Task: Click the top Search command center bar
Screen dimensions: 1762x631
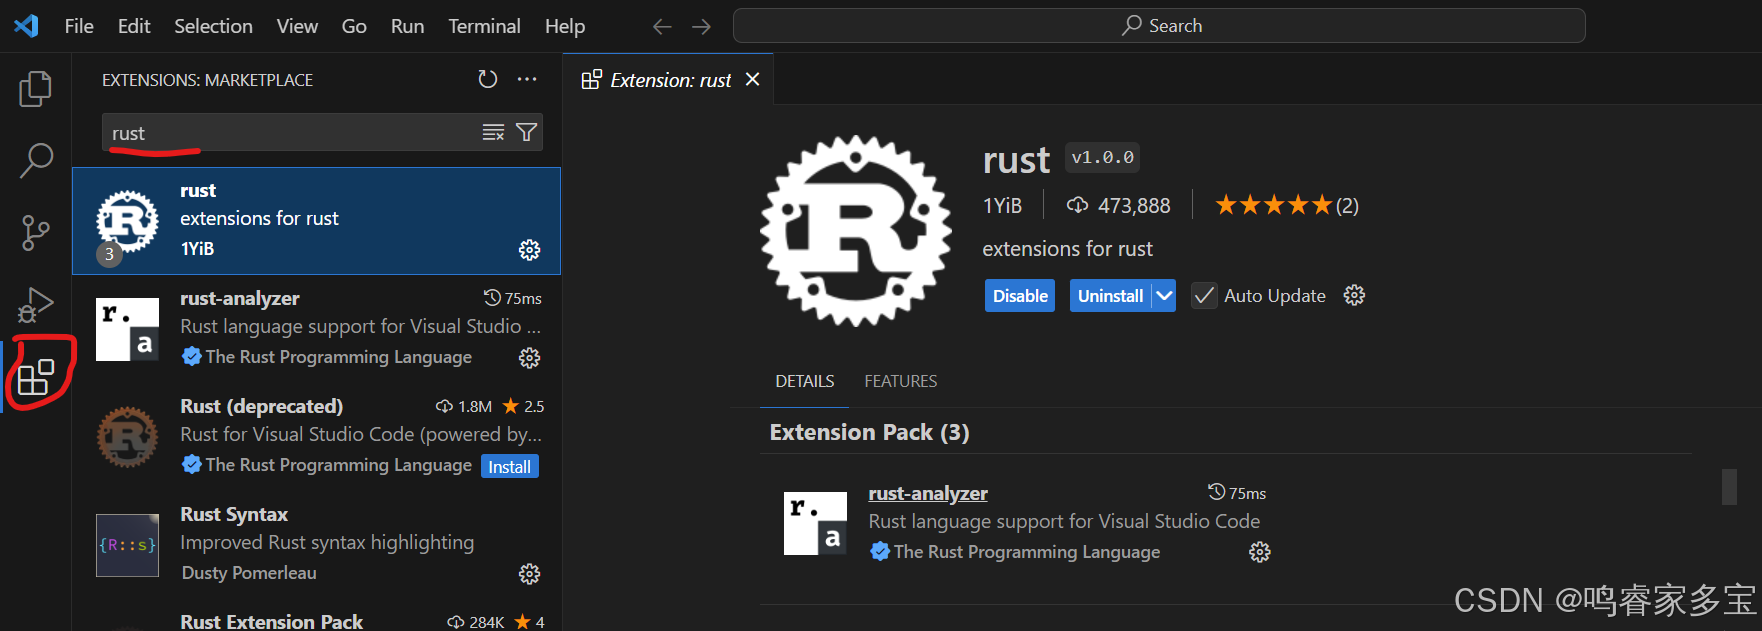Action: (1159, 26)
